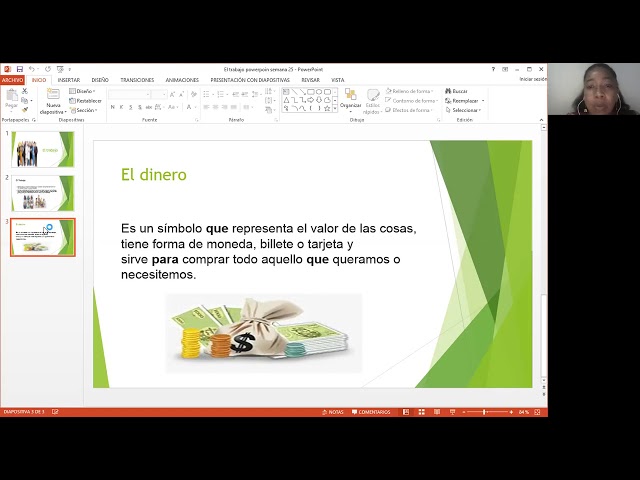Screen dimensions: 640x480
Task: Open Contorno de forma dropdown
Action: 411,100
